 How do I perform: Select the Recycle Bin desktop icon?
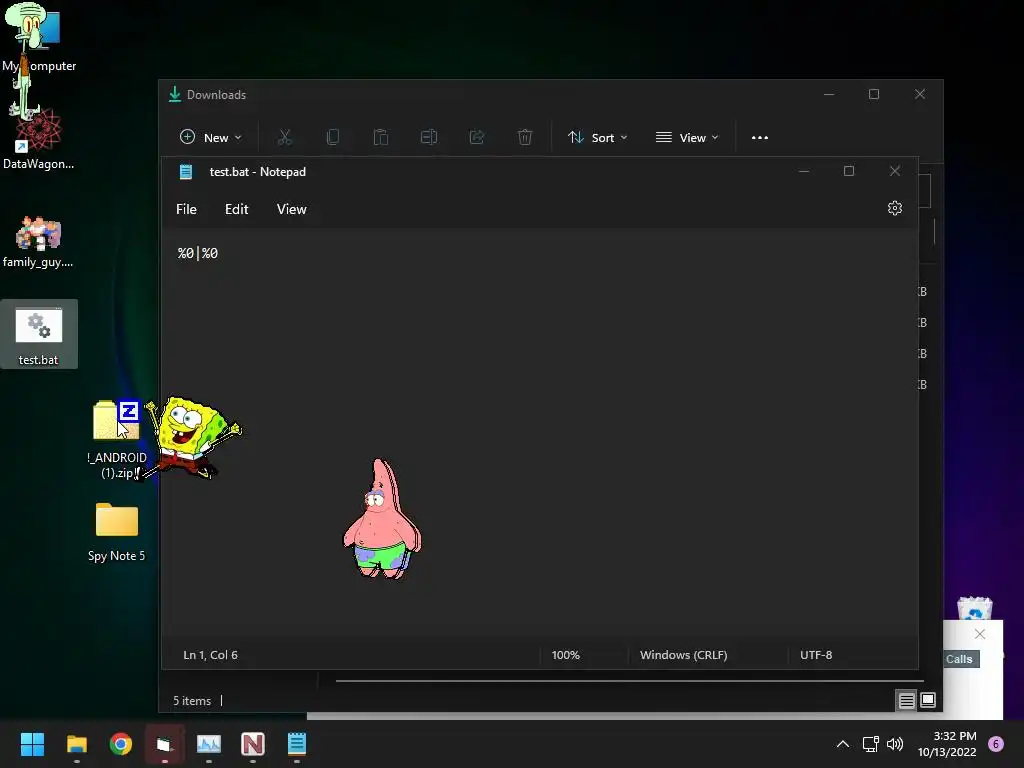pyautogui.click(x=974, y=609)
